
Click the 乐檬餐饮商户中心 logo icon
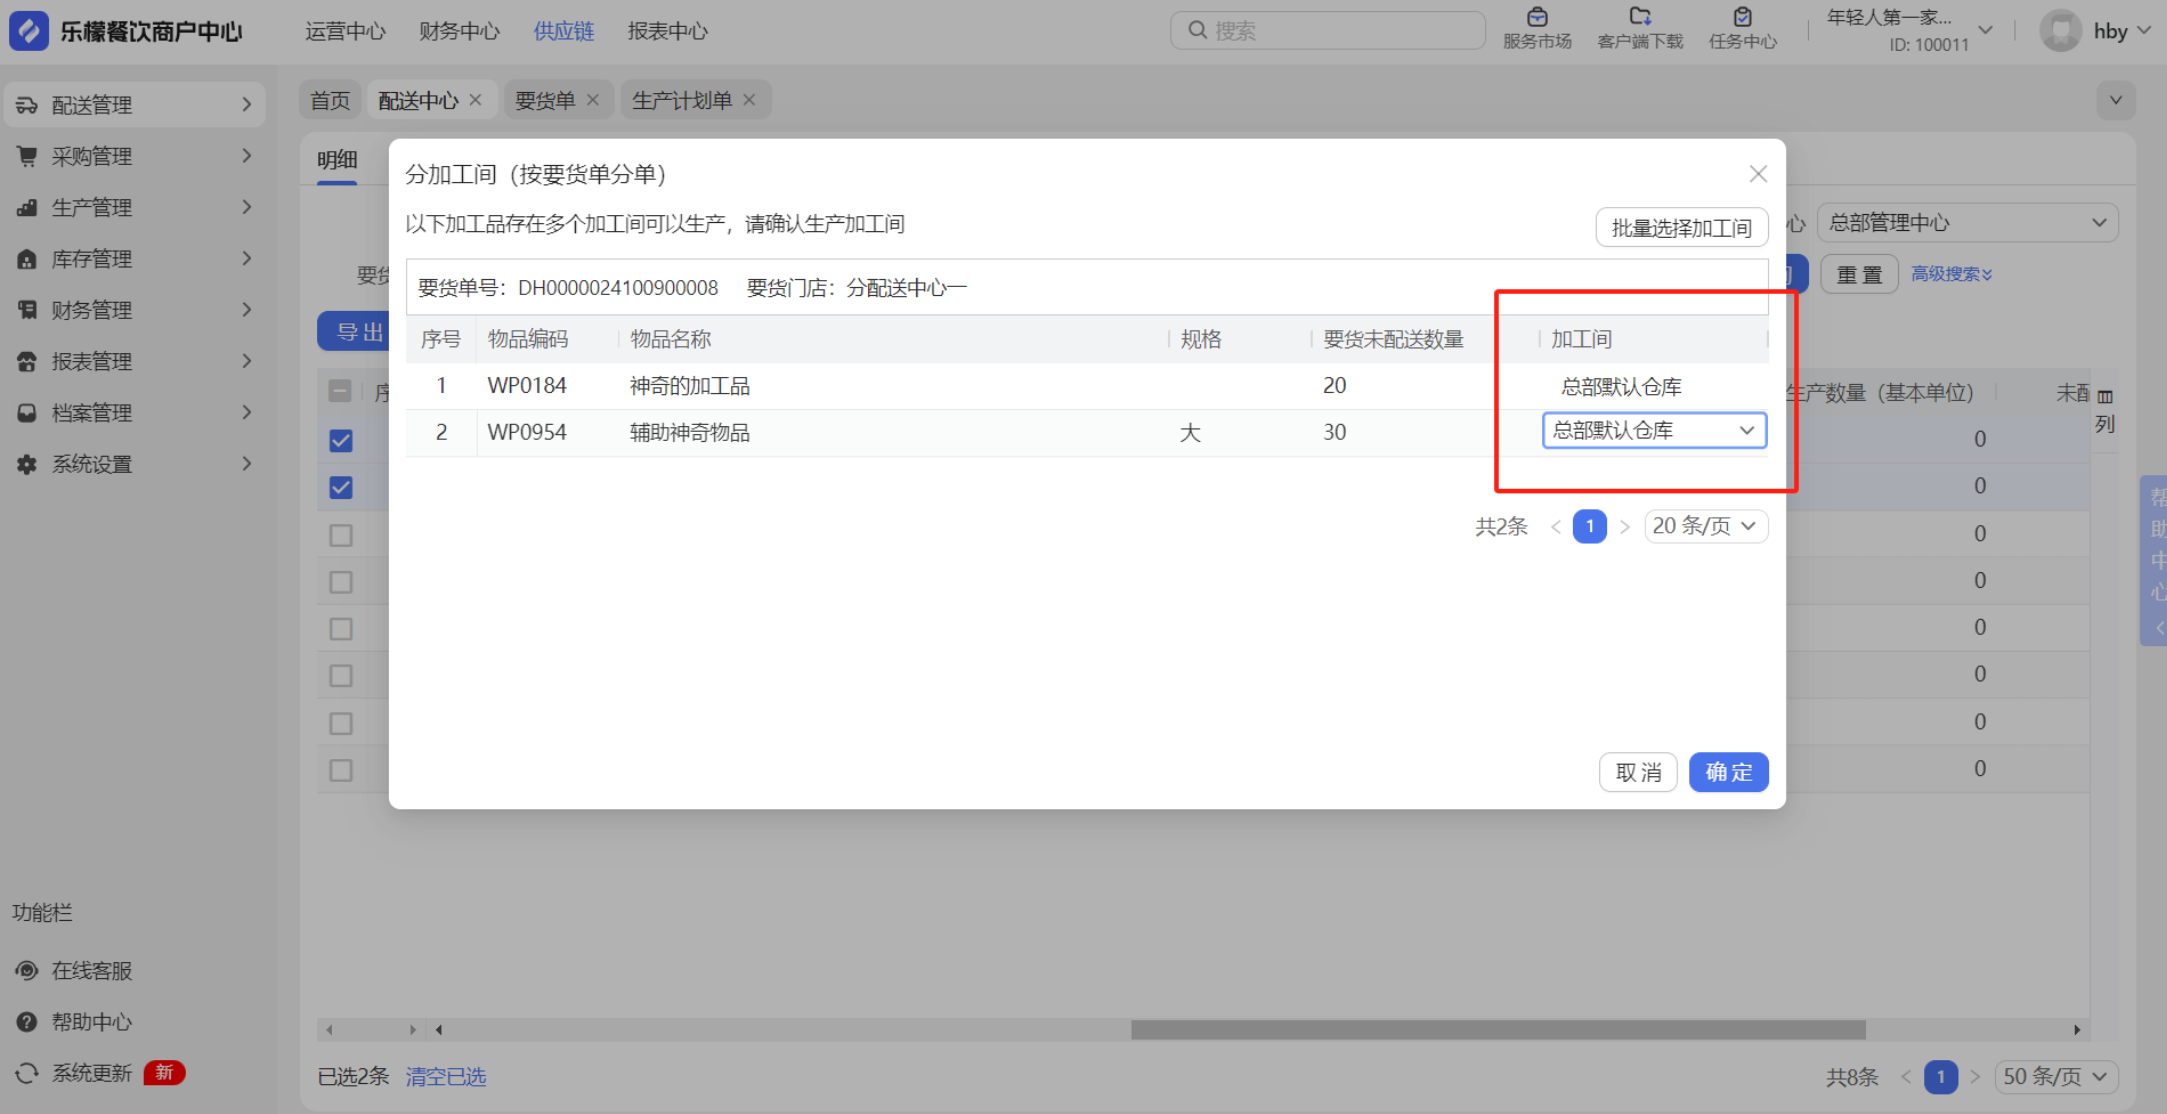(29, 31)
